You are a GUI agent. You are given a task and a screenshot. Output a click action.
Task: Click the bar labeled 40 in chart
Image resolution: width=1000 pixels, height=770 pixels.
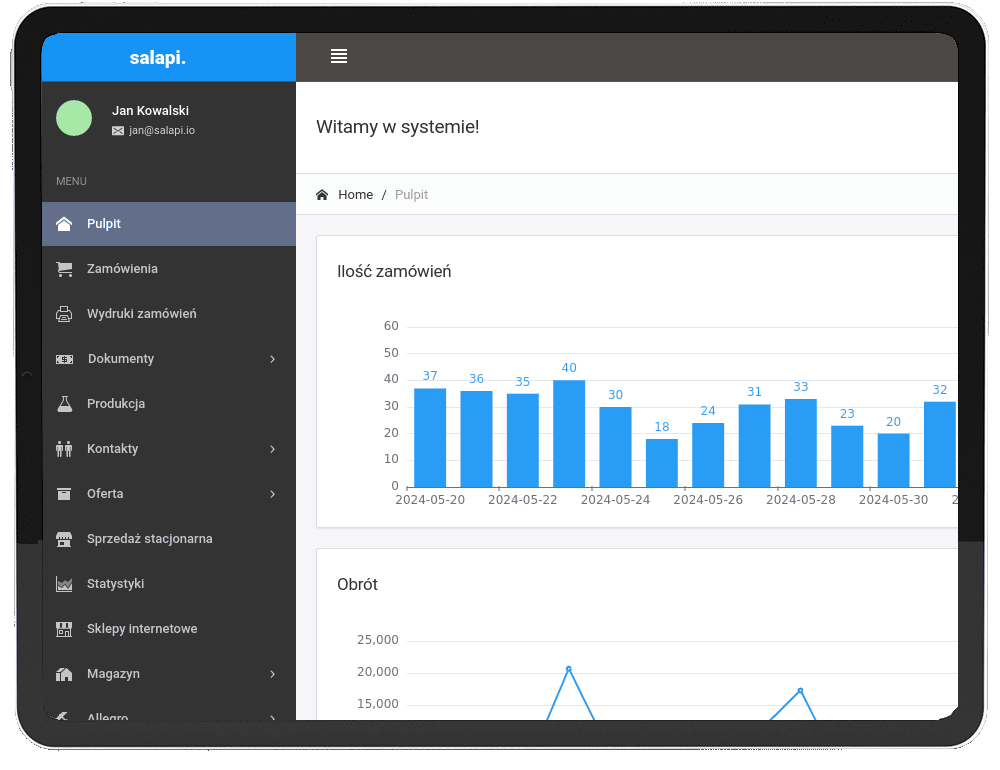tap(569, 433)
